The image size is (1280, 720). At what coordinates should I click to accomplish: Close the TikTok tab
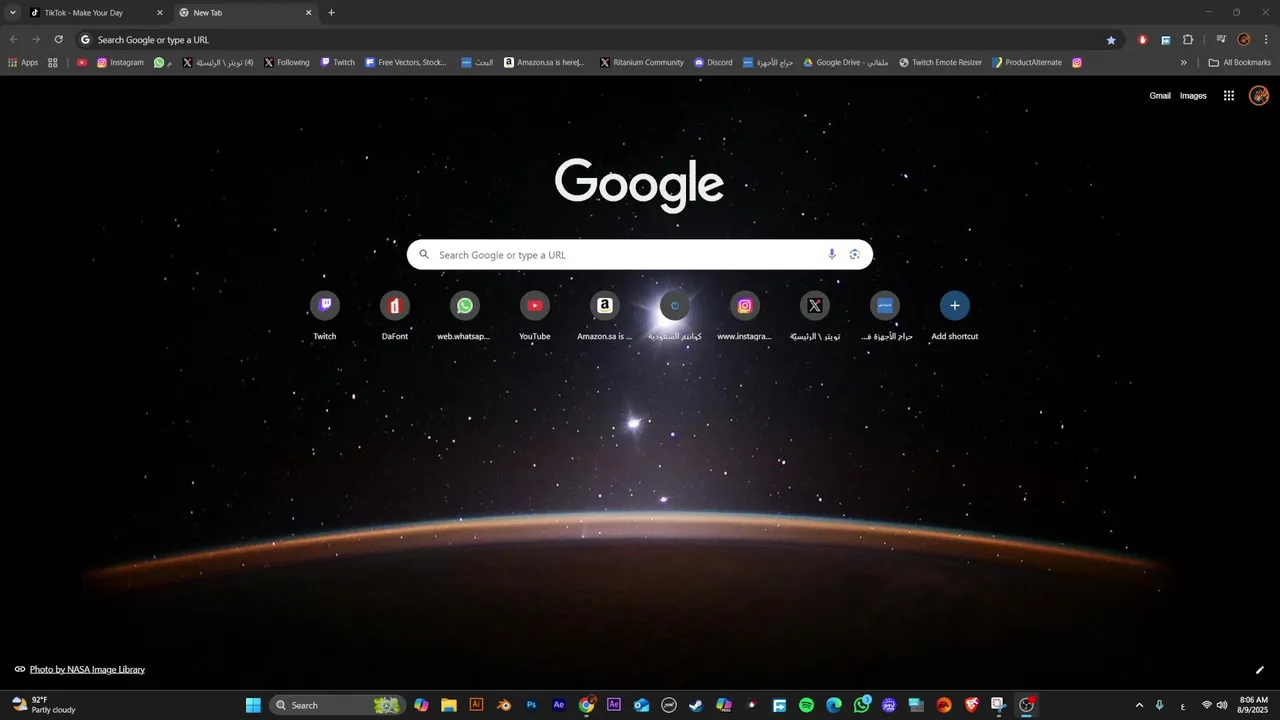click(x=159, y=13)
